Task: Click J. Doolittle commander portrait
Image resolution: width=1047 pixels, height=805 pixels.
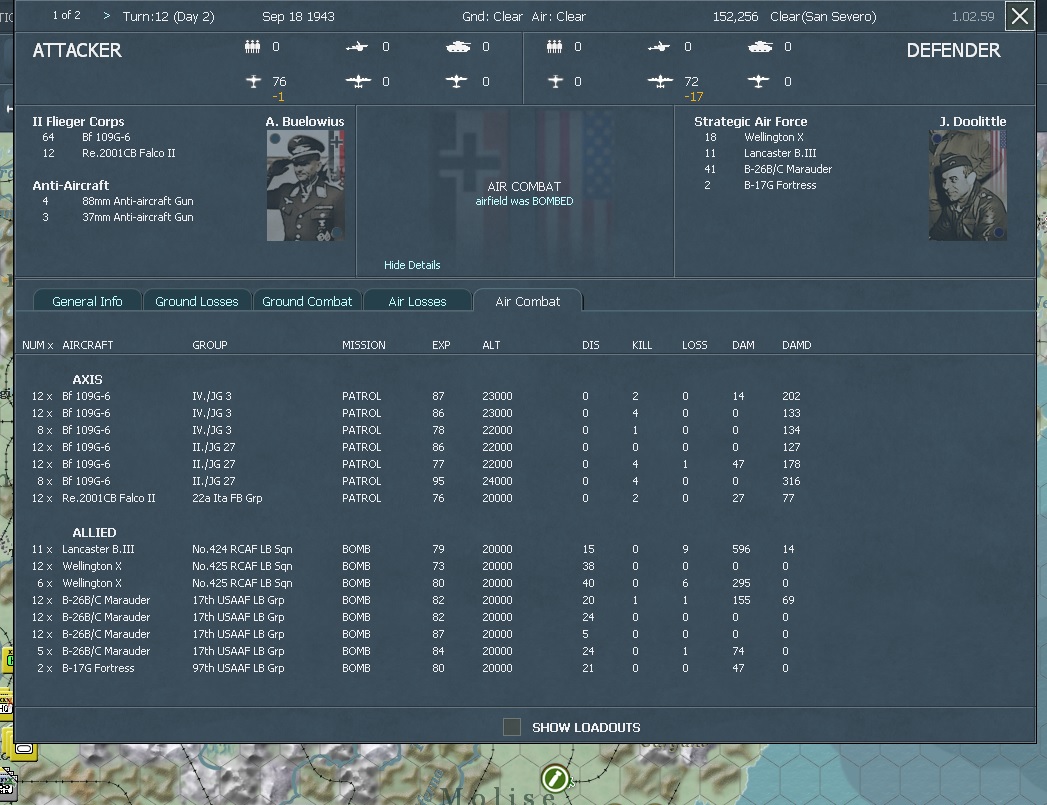Action: tap(966, 184)
